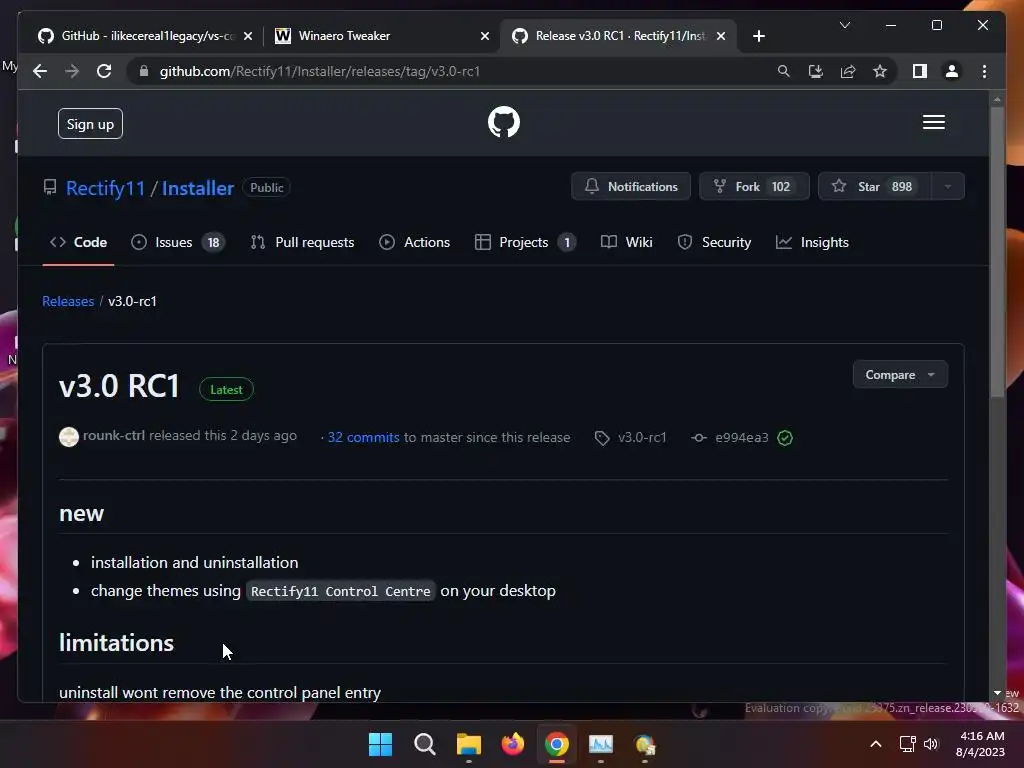Click the taskbar clock showing 4:16 AM
This screenshot has width=1024, height=768.
[980, 744]
